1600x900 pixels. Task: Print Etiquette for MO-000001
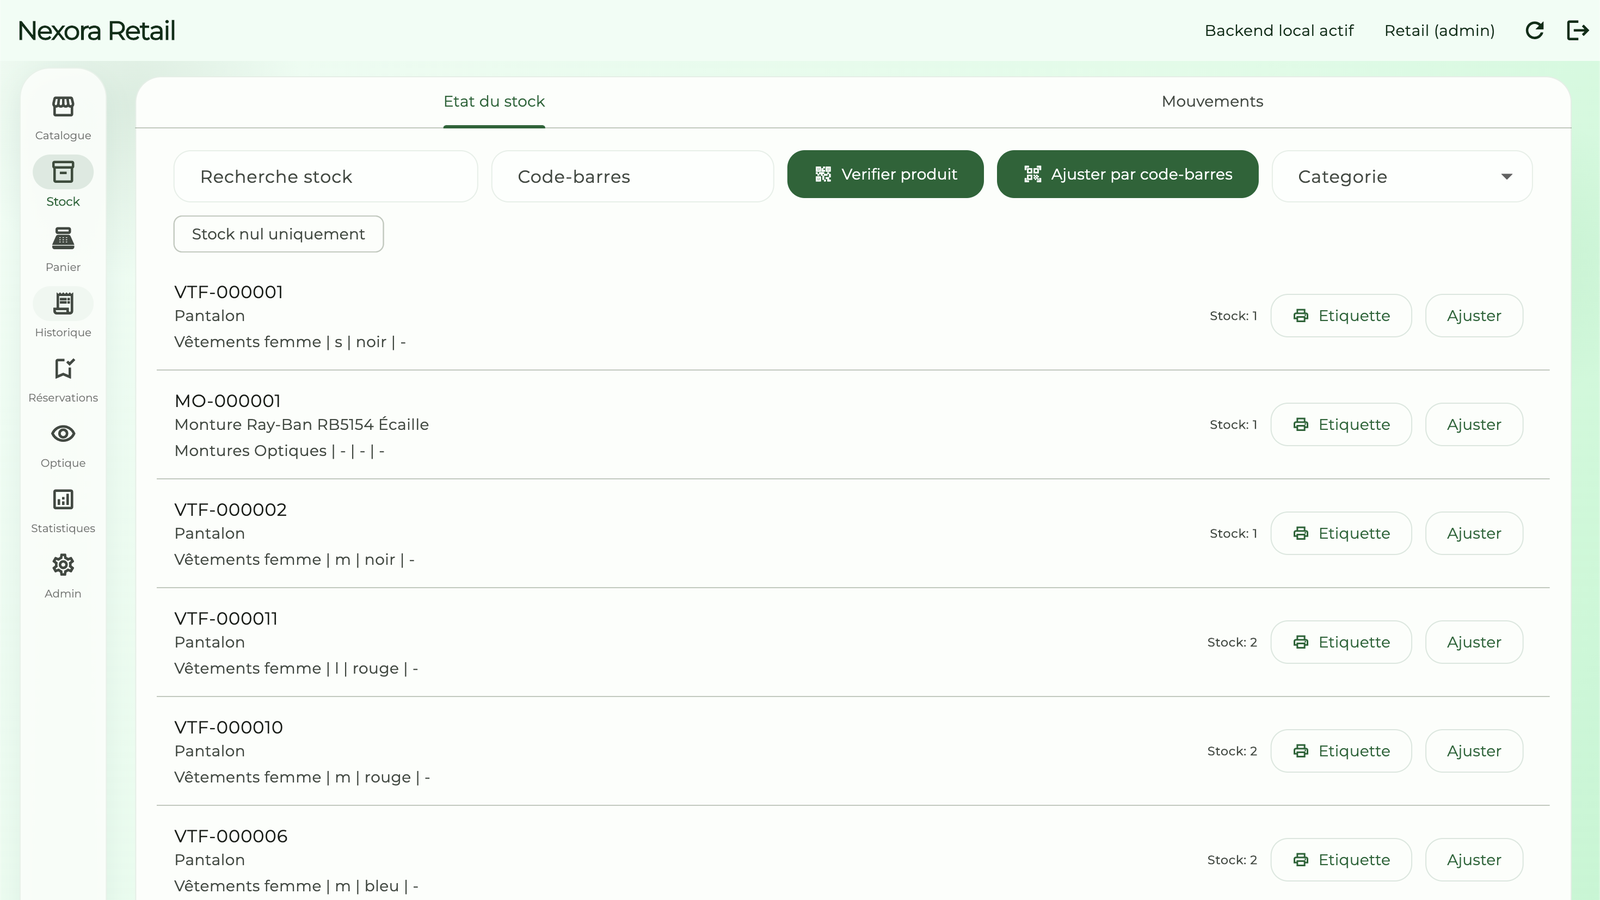[x=1341, y=424]
